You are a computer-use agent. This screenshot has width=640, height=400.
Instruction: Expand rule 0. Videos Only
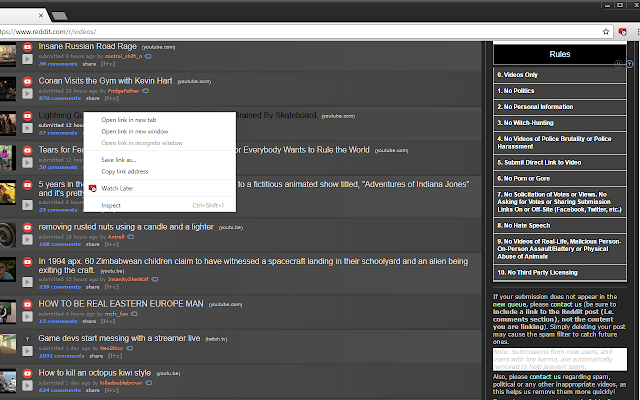pos(560,75)
